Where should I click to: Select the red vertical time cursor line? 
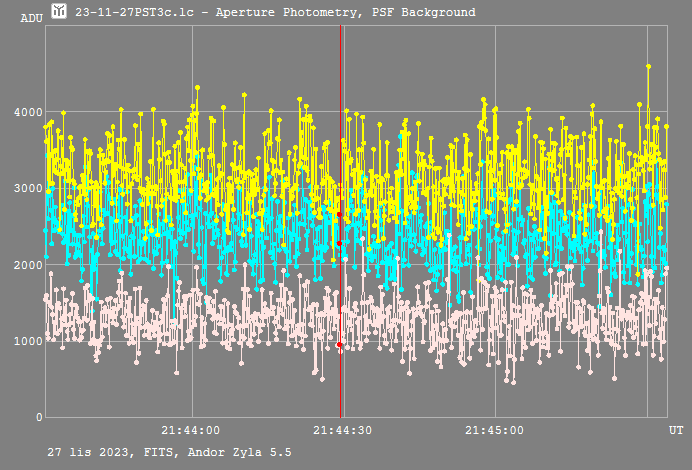[x=340, y=221]
